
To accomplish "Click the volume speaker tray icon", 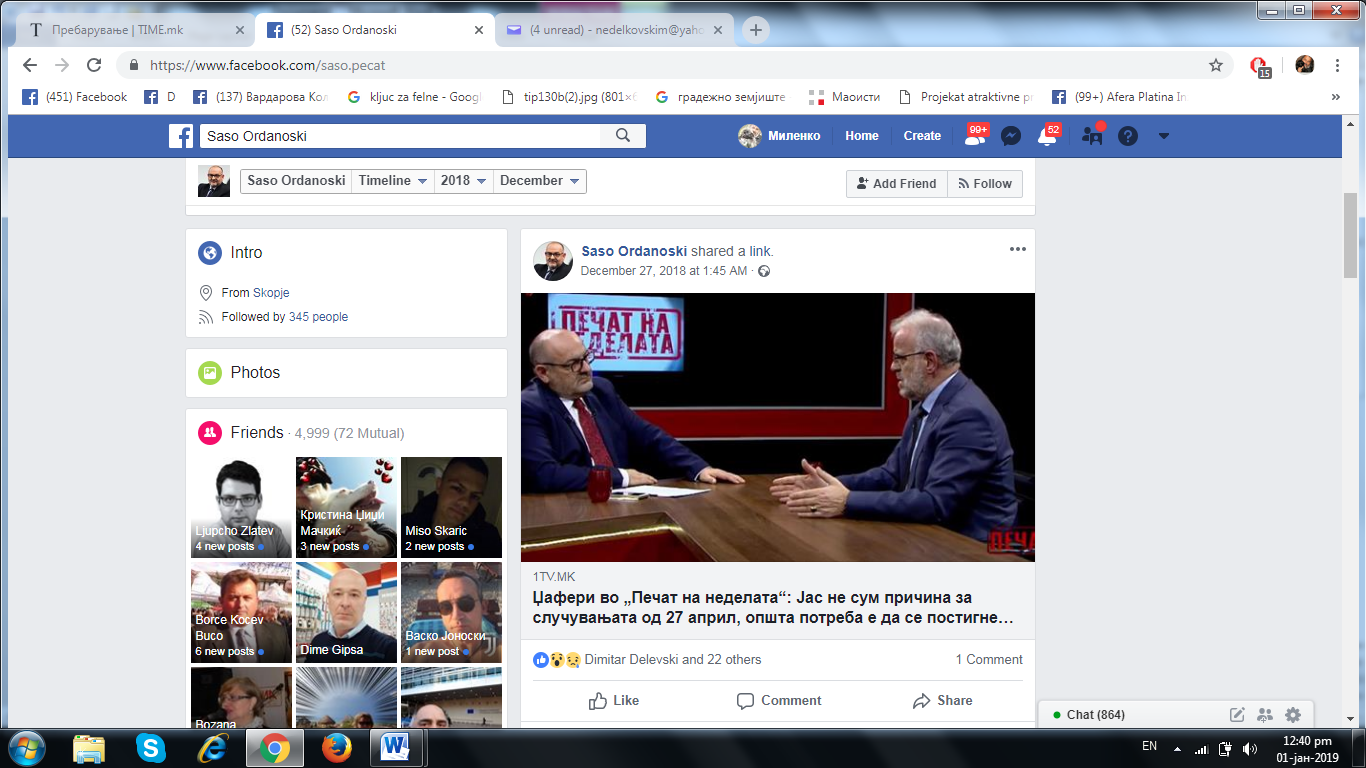I will click(1250, 748).
